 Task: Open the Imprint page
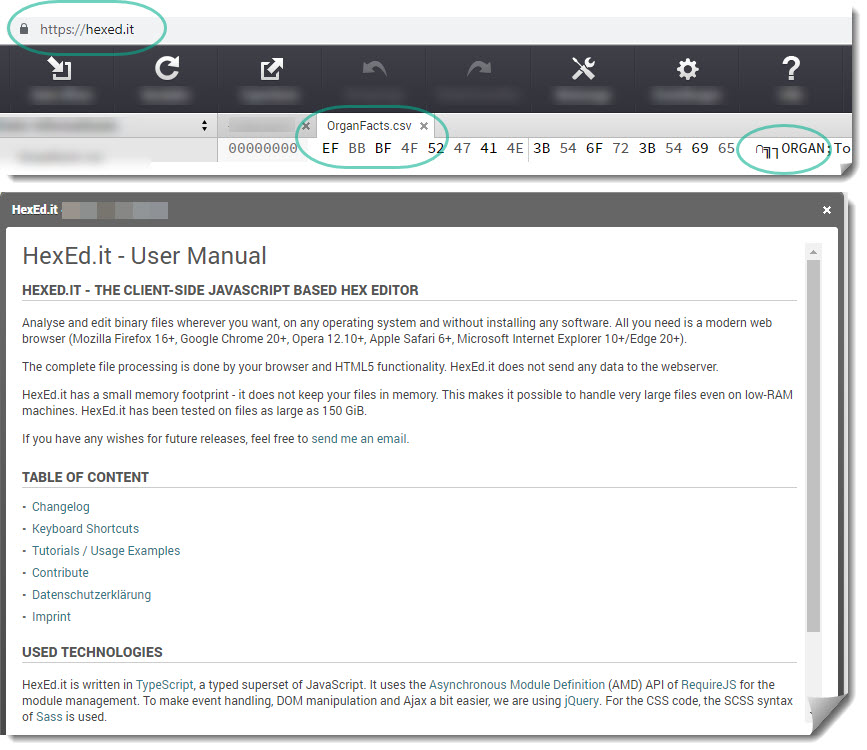coord(51,617)
